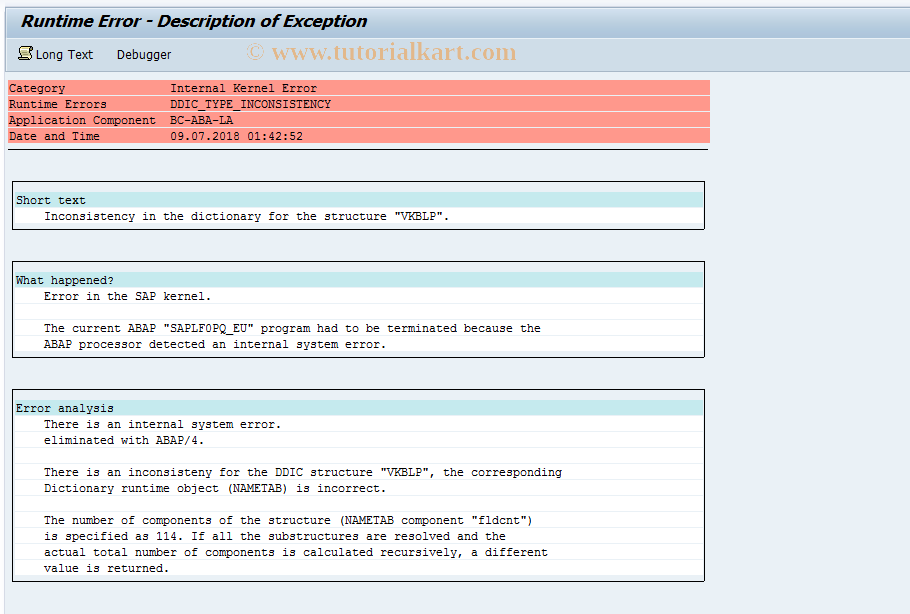Click the 'Internal Kernel Error' category value
This screenshot has width=910, height=614.
243,88
